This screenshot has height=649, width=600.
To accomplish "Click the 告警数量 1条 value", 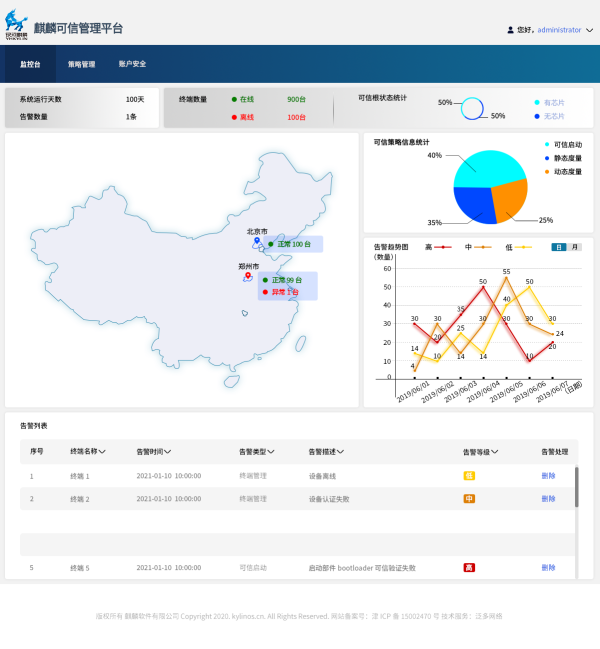I will click(x=131, y=117).
